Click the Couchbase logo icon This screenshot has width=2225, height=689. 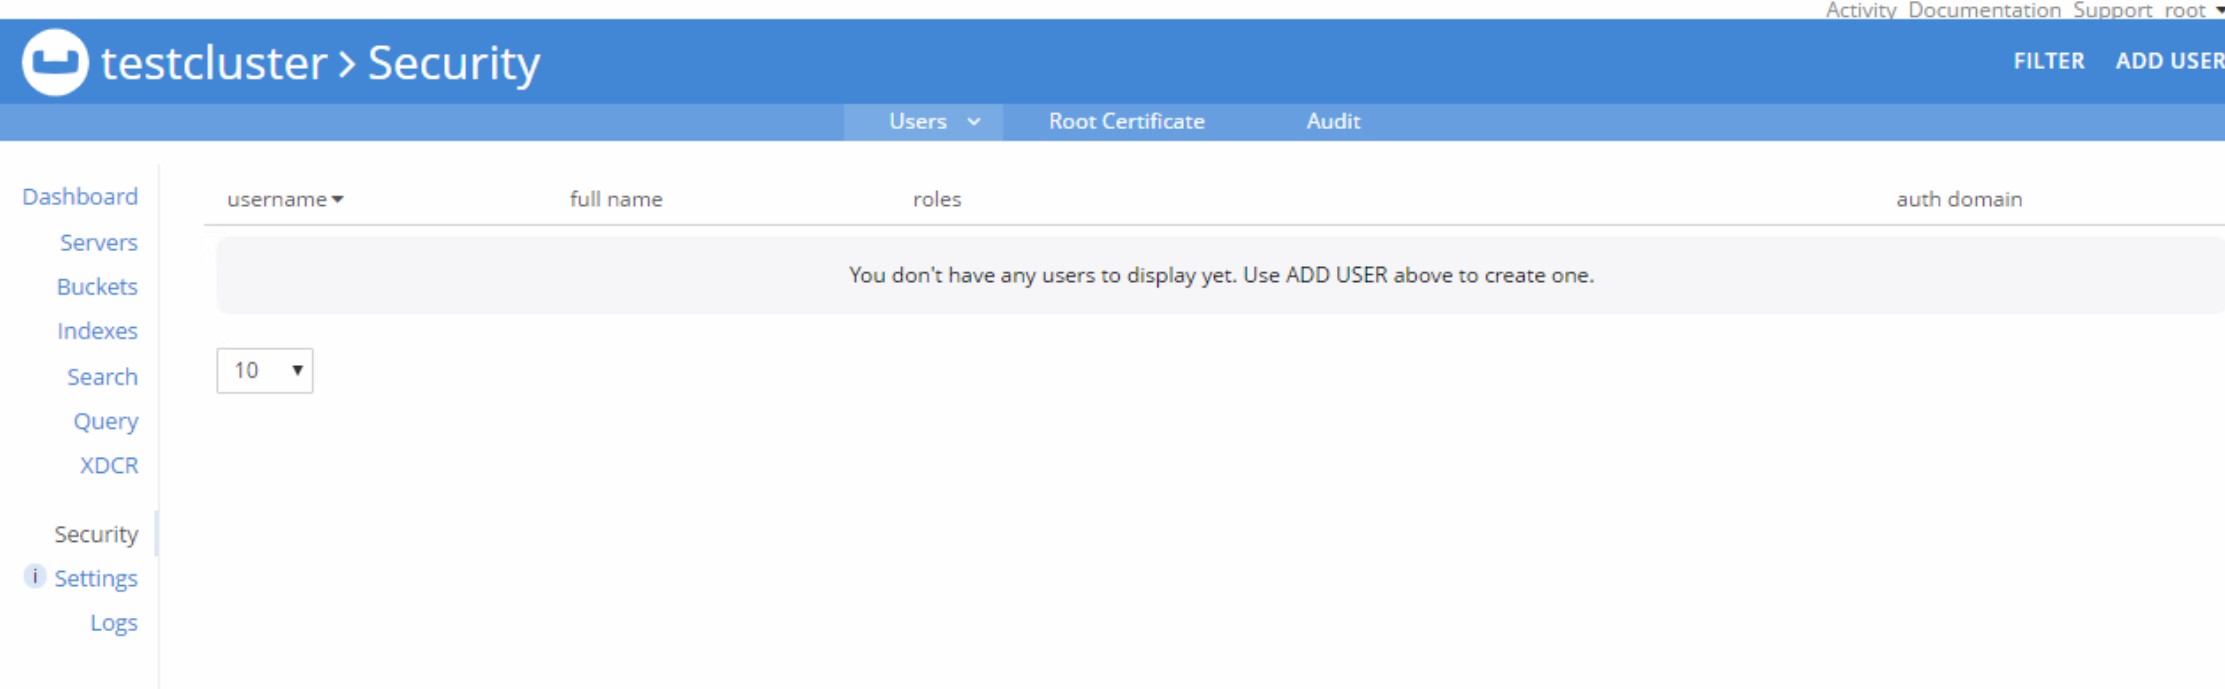(x=56, y=62)
